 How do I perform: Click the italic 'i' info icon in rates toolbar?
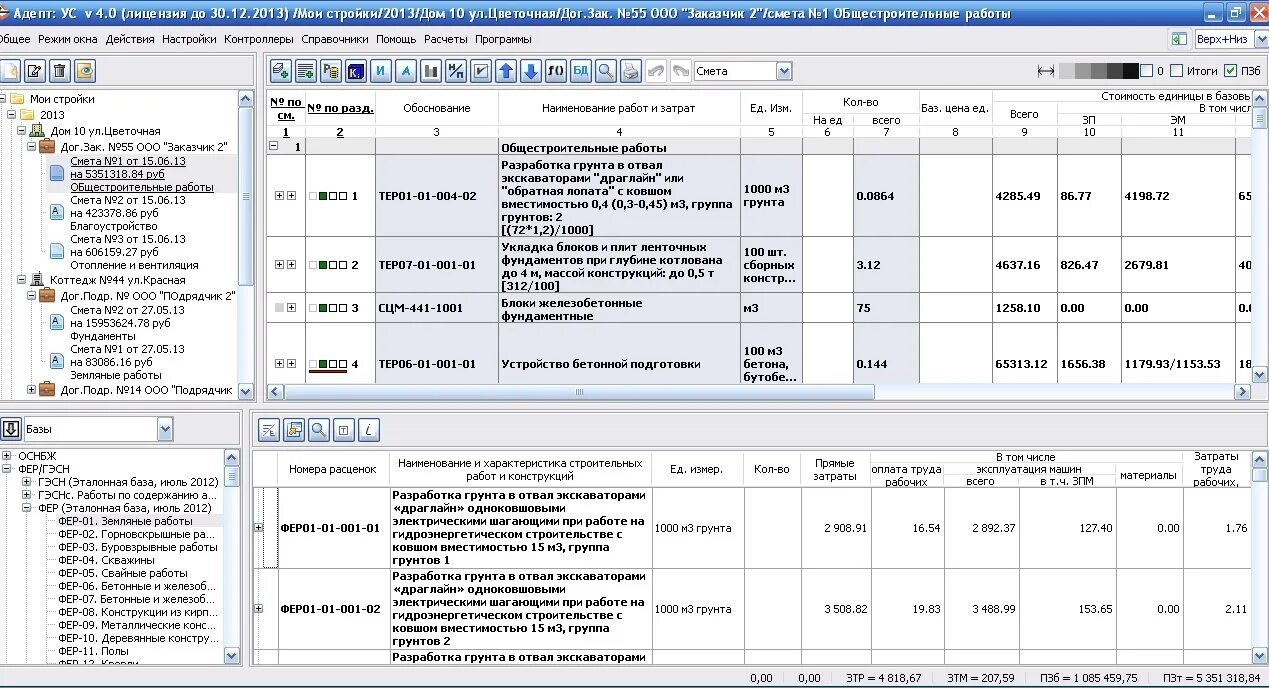pyautogui.click(x=369, y=430)
